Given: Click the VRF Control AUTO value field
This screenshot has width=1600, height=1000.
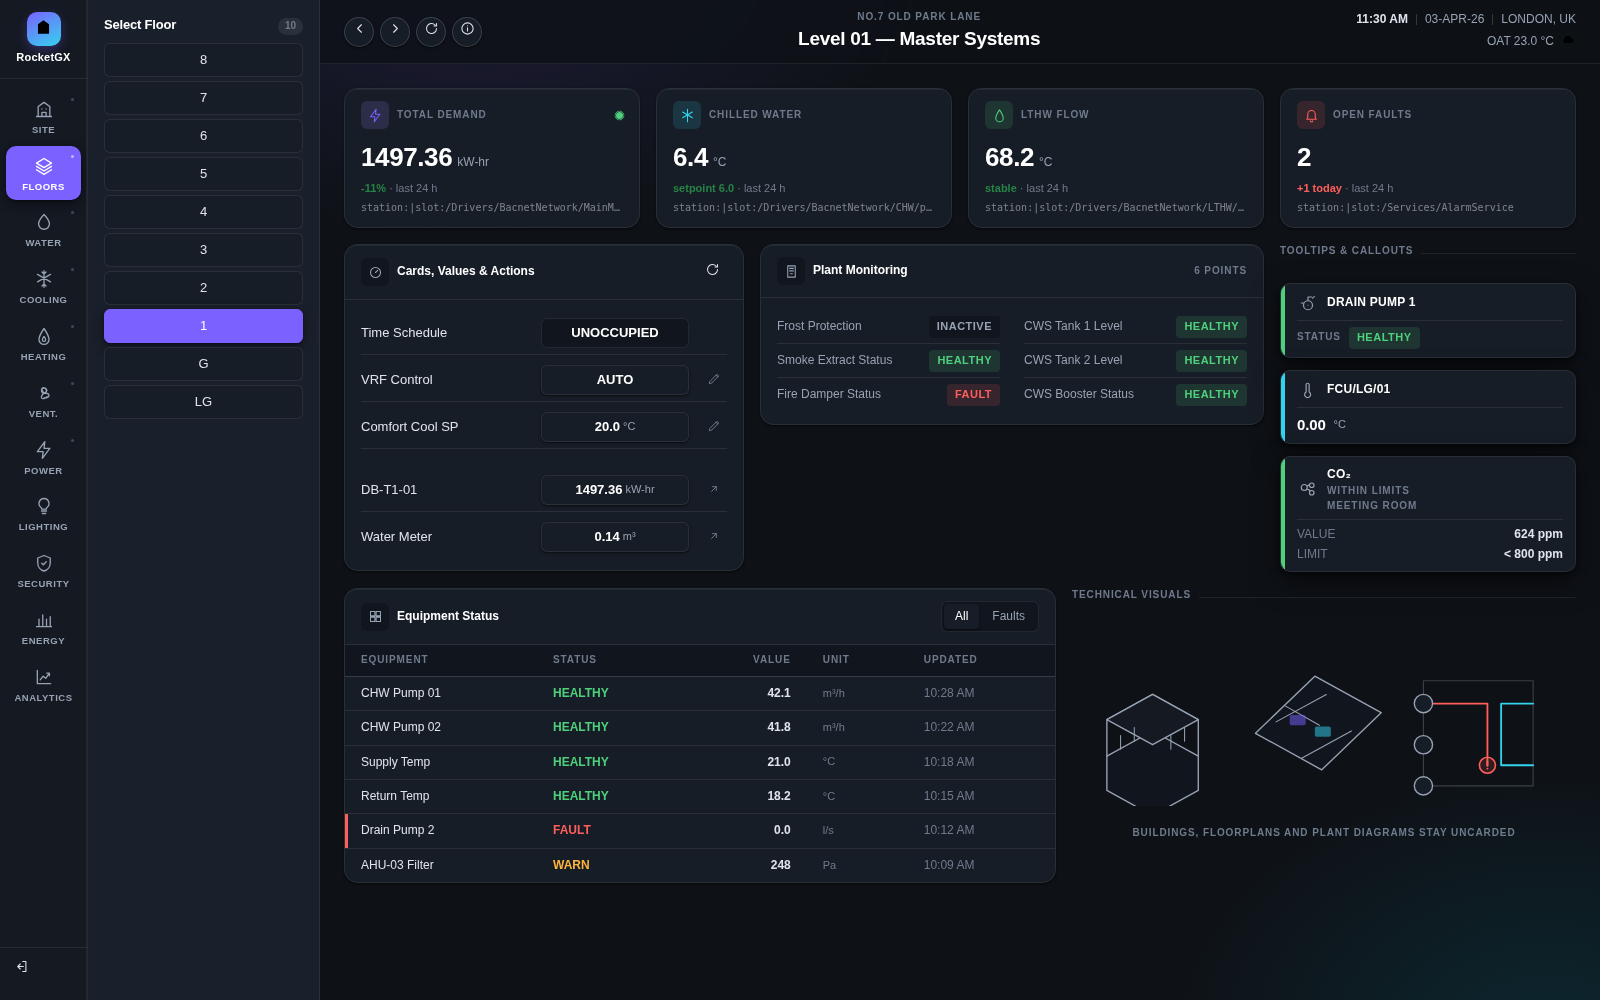Looking at the screenshot, I should tap(615, 380).
